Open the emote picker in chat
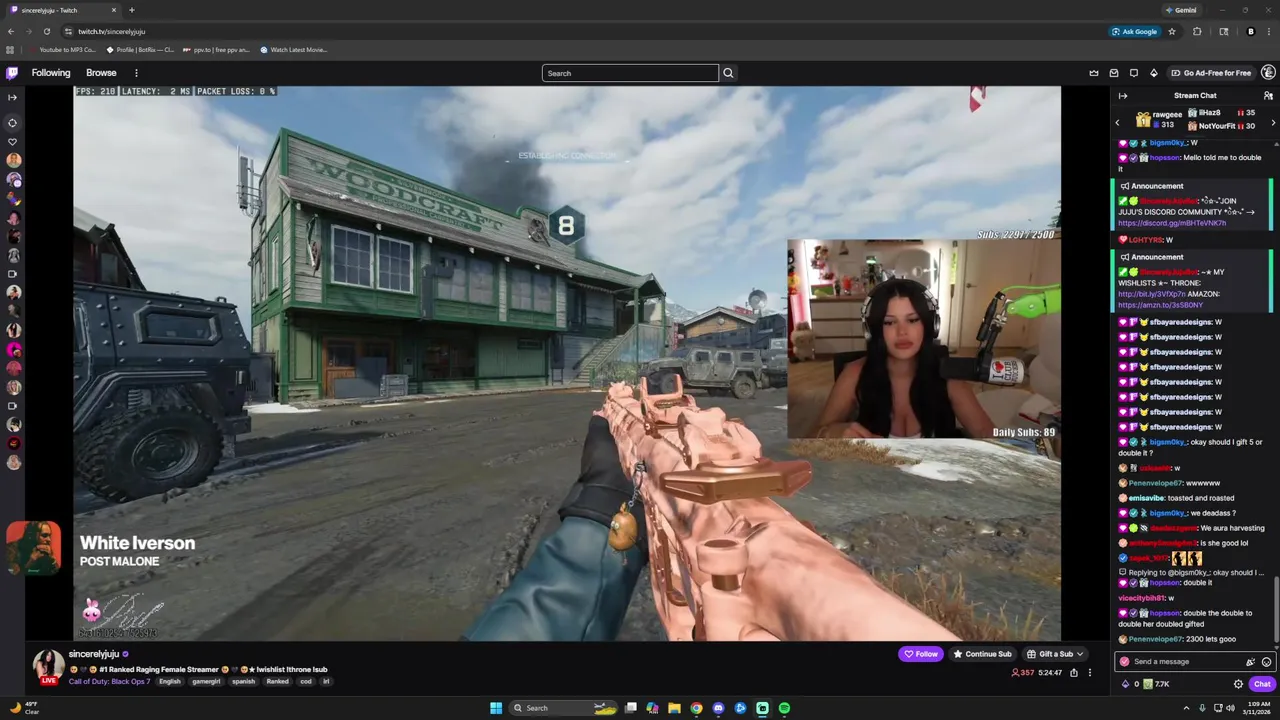 tap(1267, 662)
